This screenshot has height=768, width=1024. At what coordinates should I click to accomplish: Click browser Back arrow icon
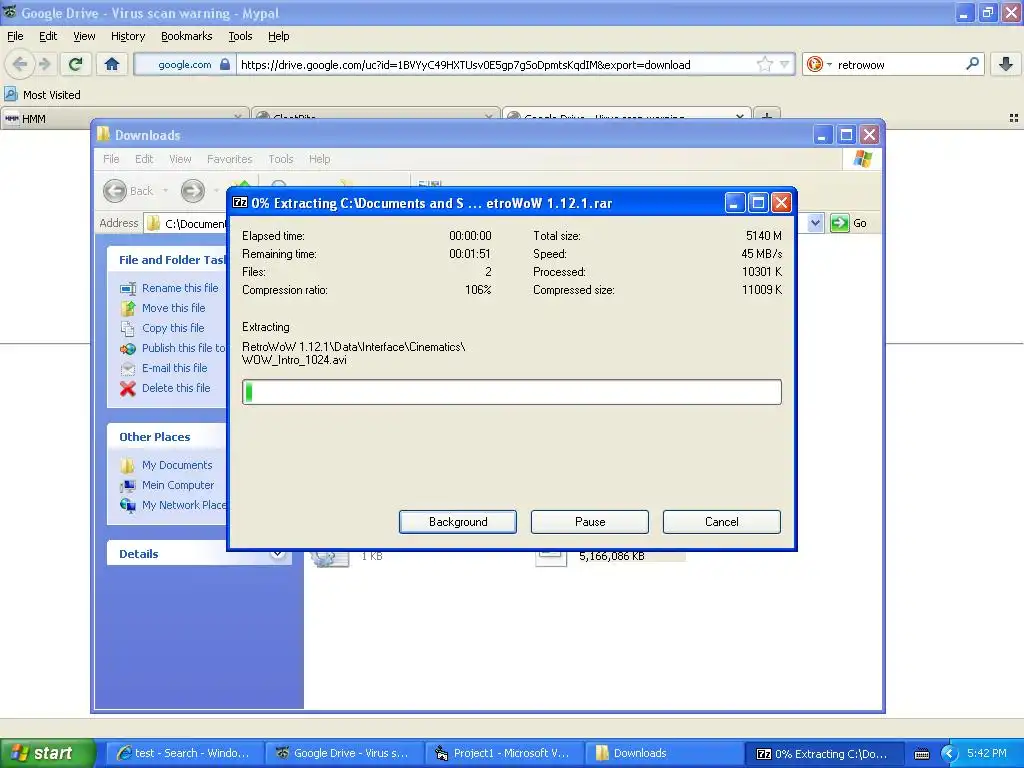(x=20, y=64)
